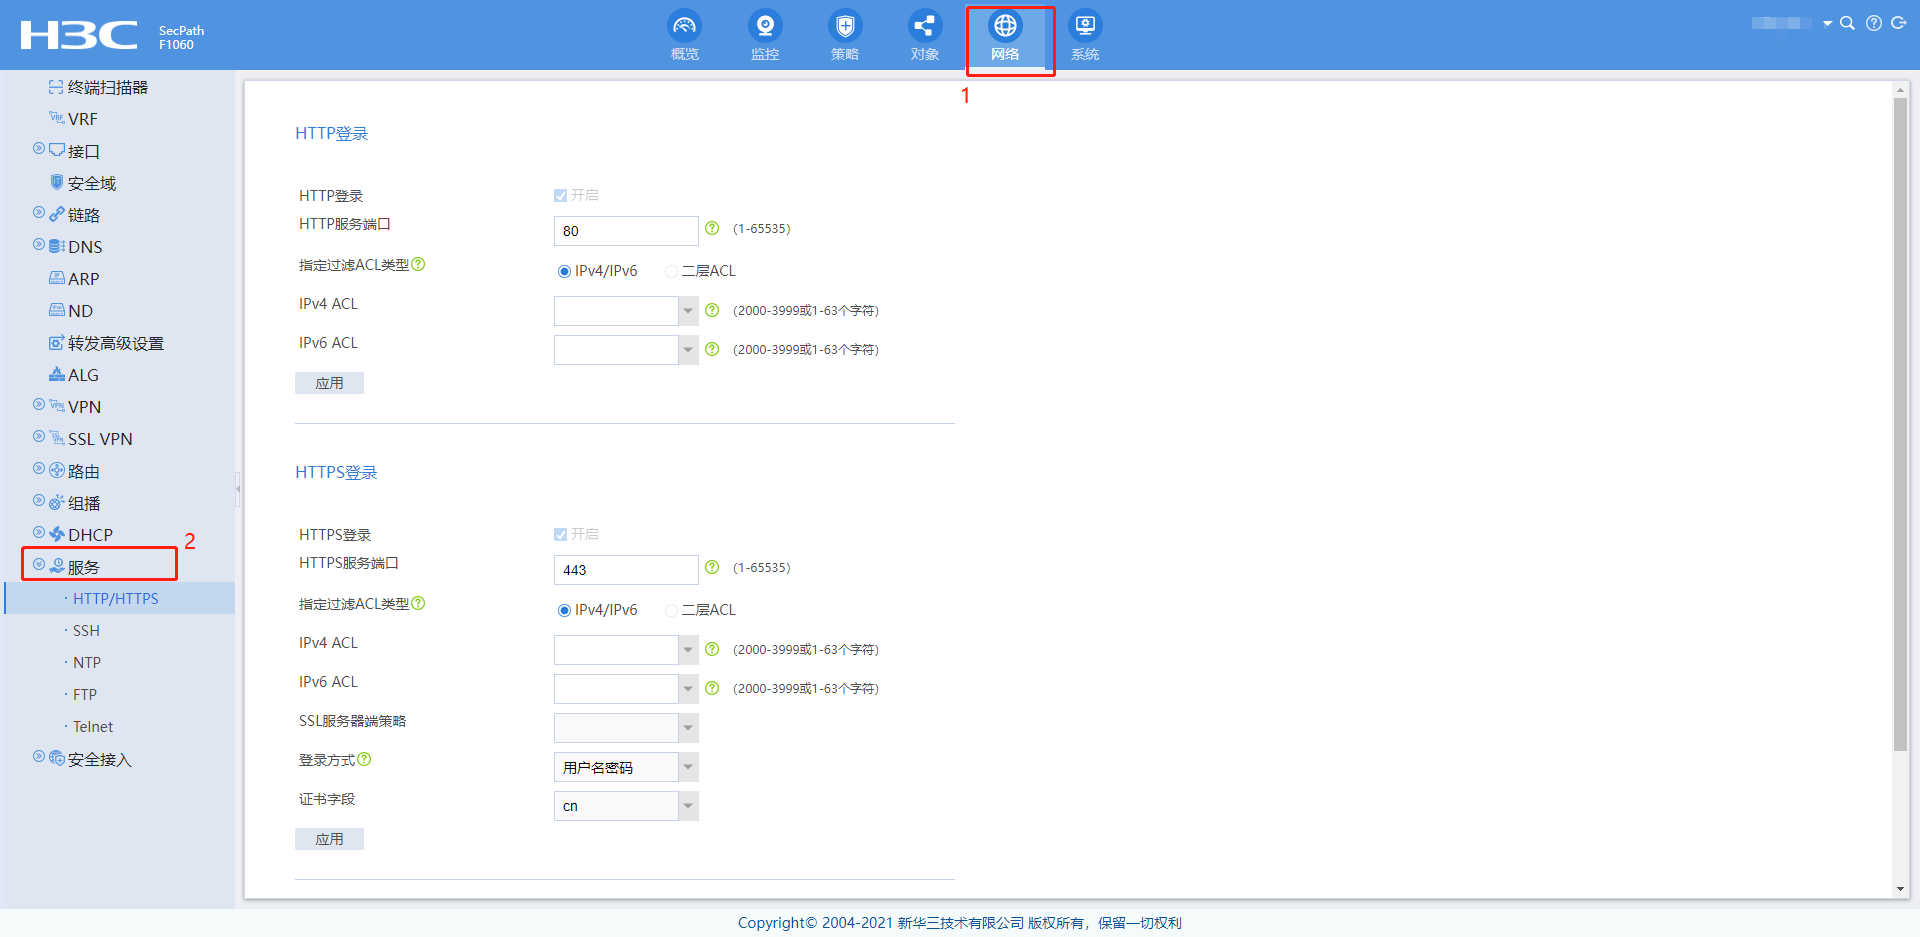Click the H3C logo
The height and width of the screenshot is (937, 1920).
(79, 35)
